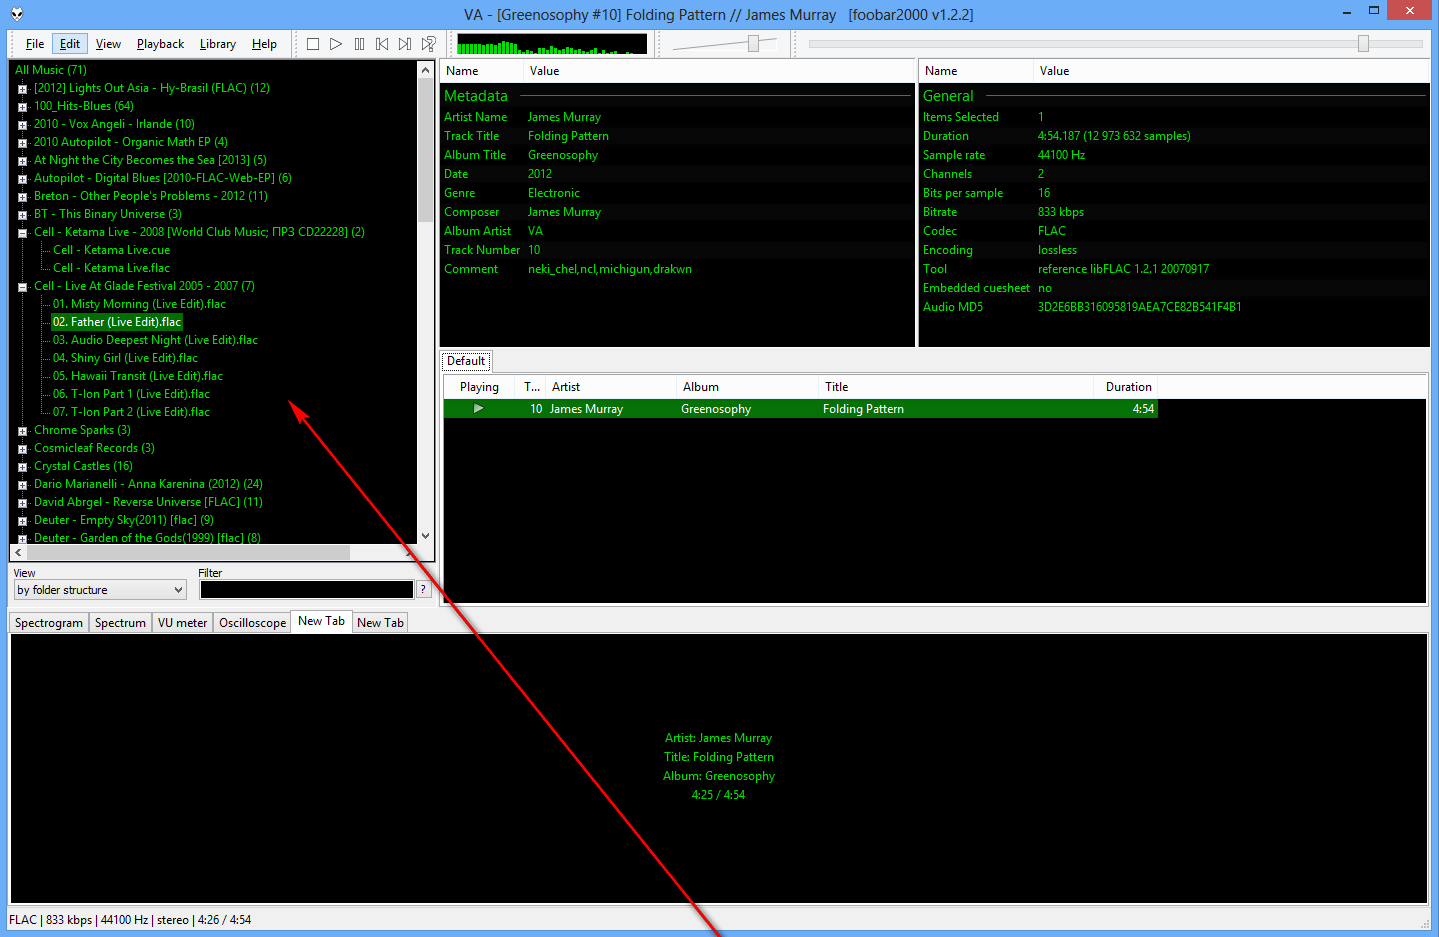1439x937 pixels.
Task: Click the Stop playback button
Action: tap(313, 44)
